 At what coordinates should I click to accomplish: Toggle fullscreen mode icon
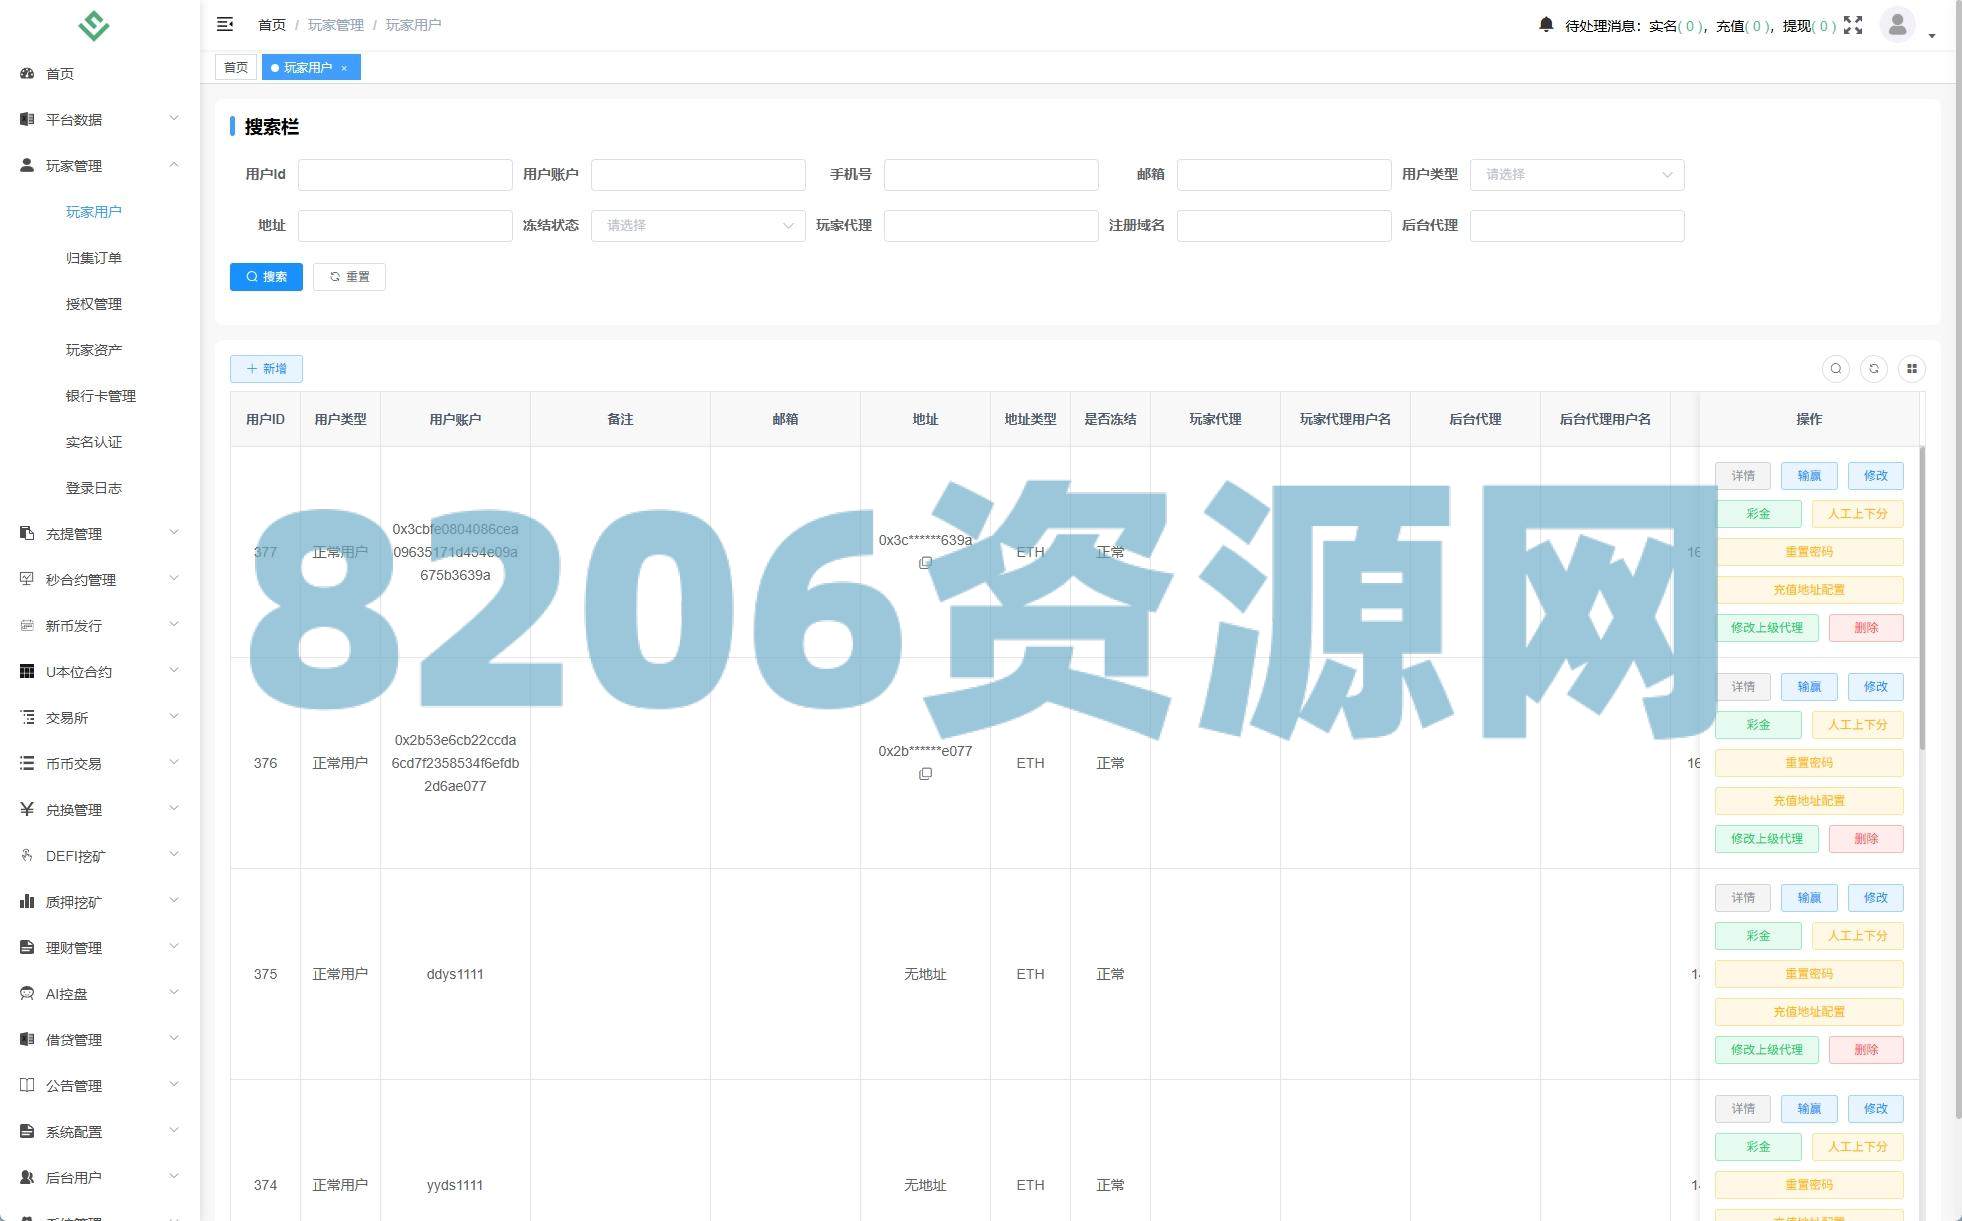(x=1853, y=25)
